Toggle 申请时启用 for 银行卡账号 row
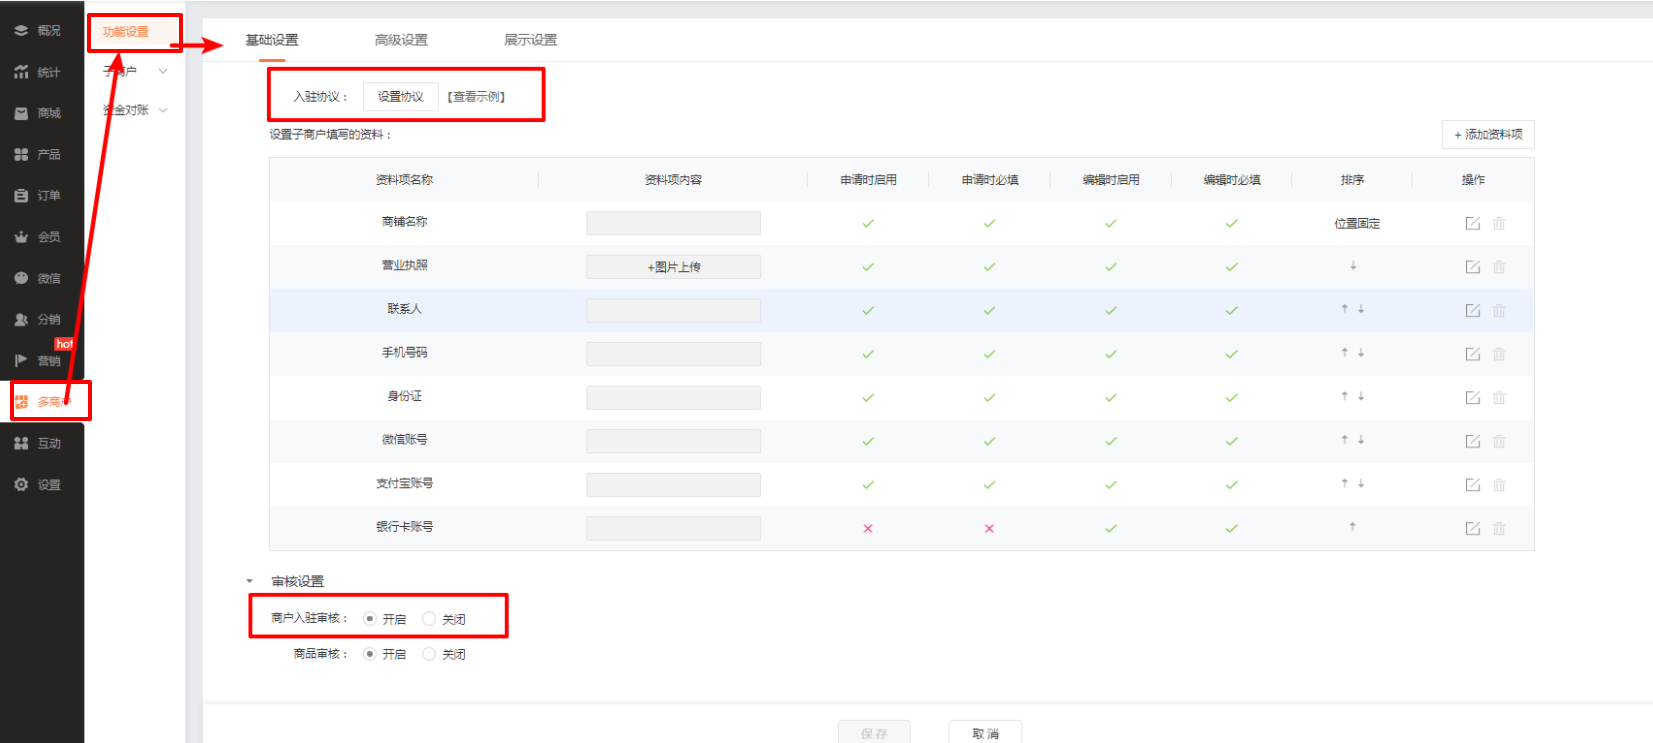The width and height of the screenshot is (1653, 743). [x=868, y=528]
